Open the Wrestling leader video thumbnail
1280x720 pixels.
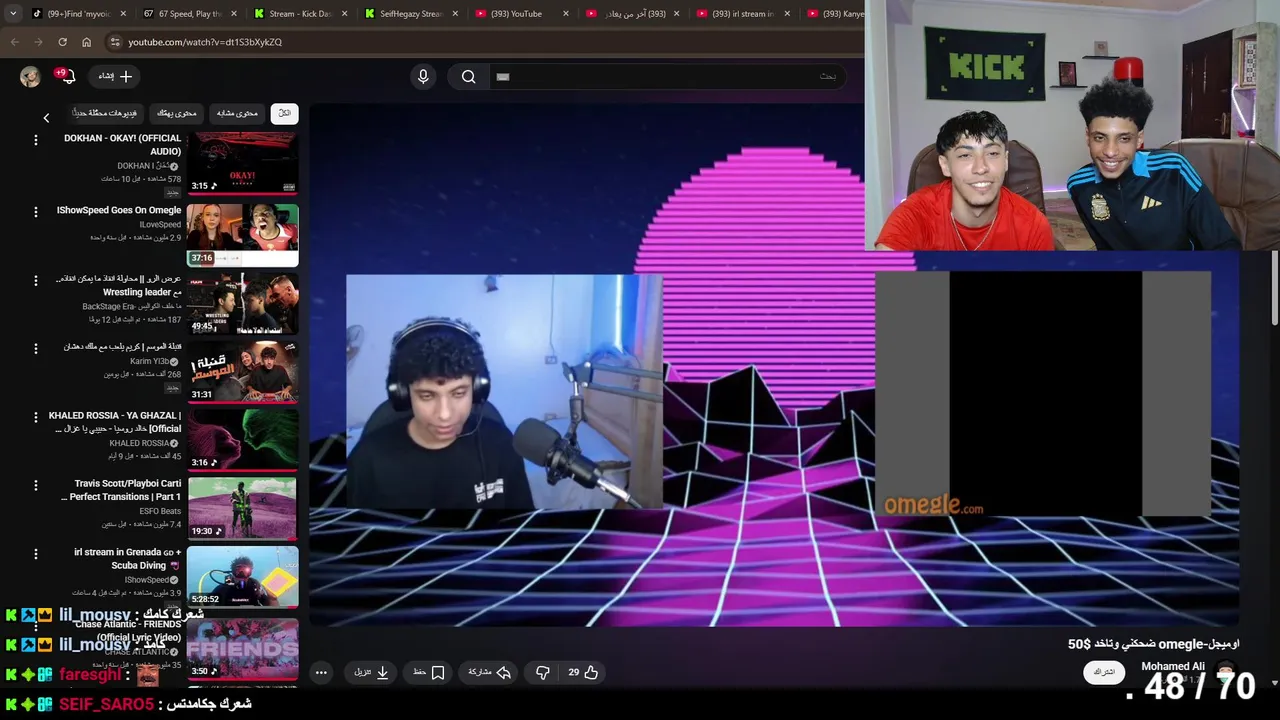242,303
